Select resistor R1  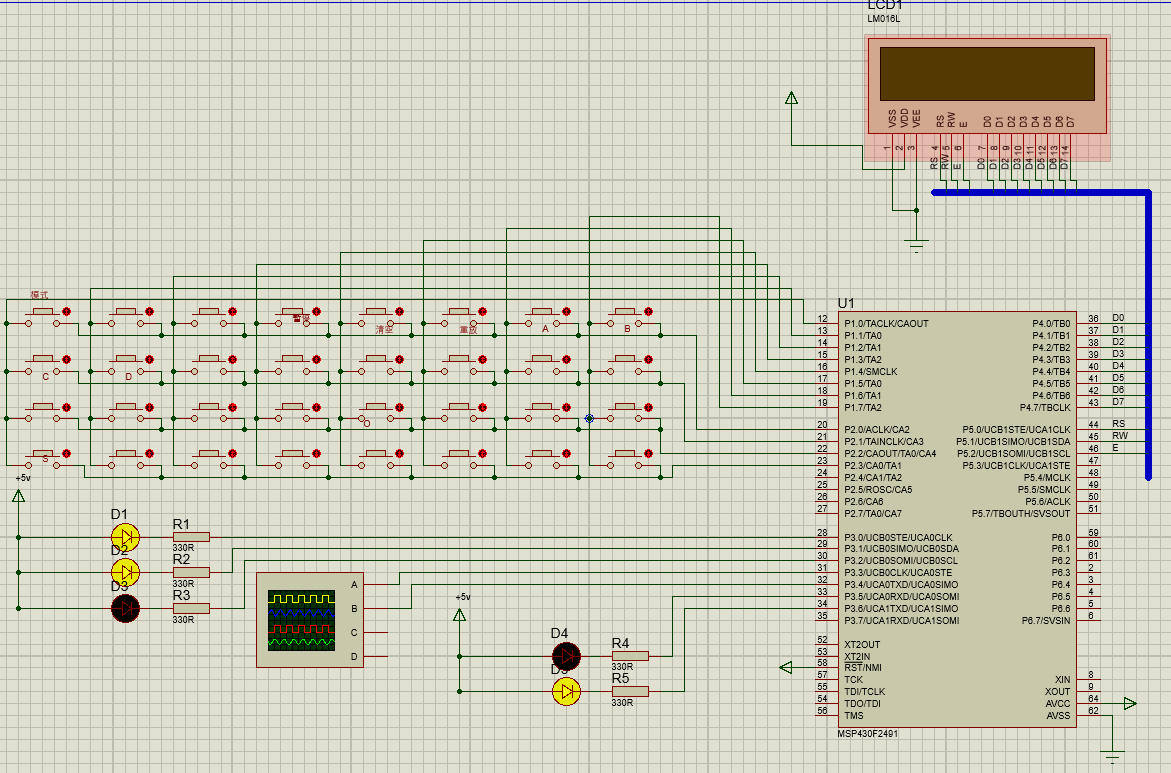click(x=191, y=537)
